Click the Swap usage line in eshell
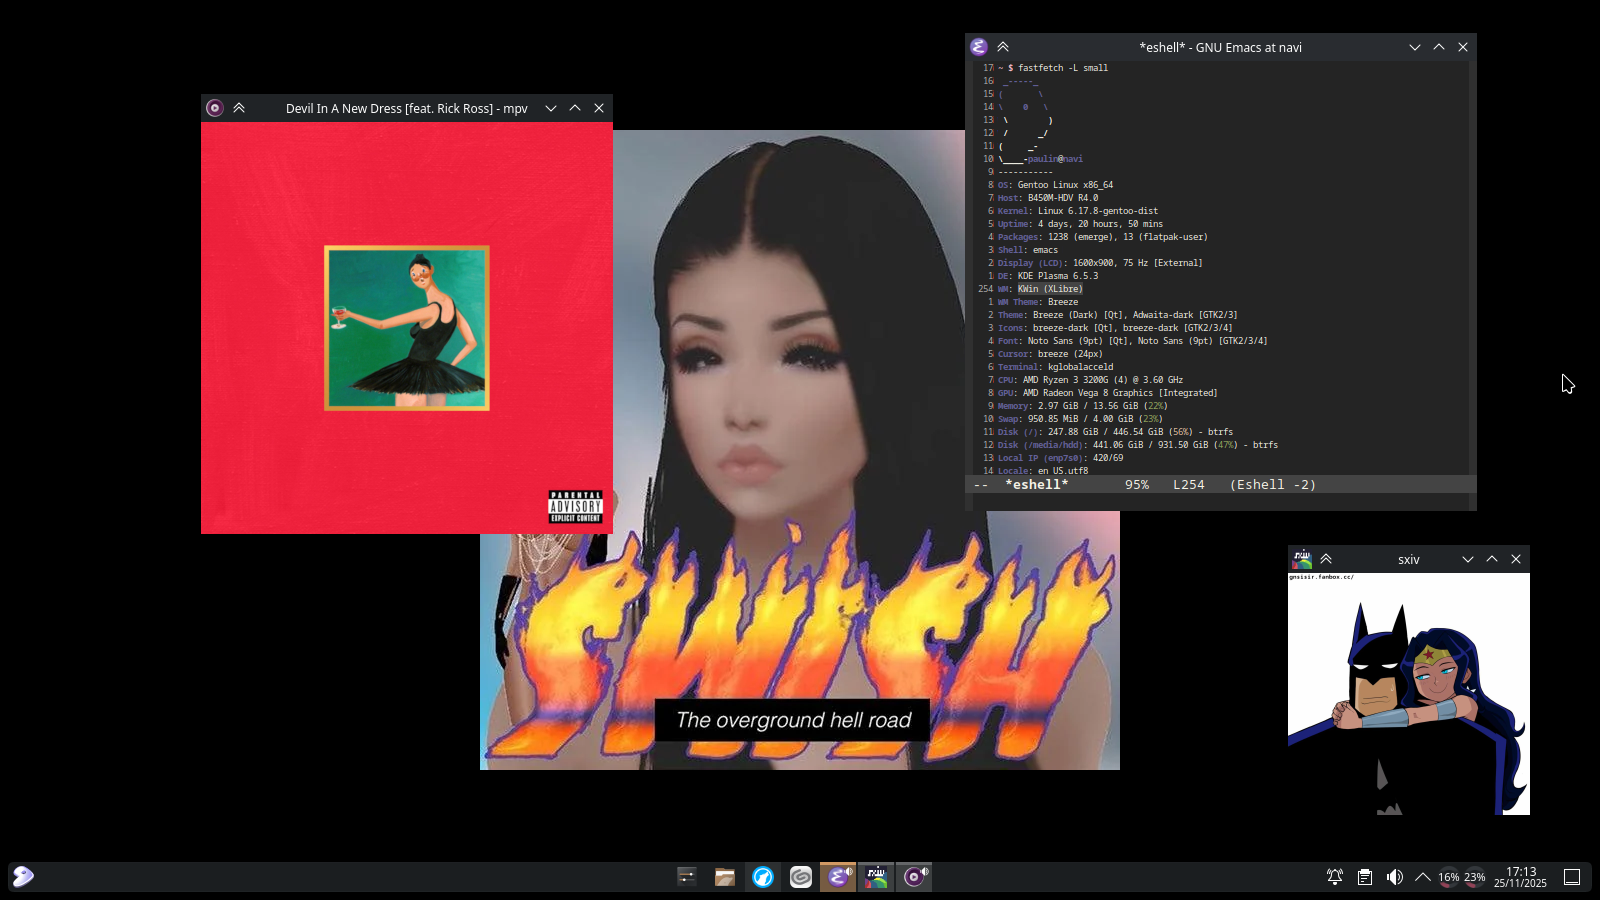 pyautogui.click(x=1080, y=419)
